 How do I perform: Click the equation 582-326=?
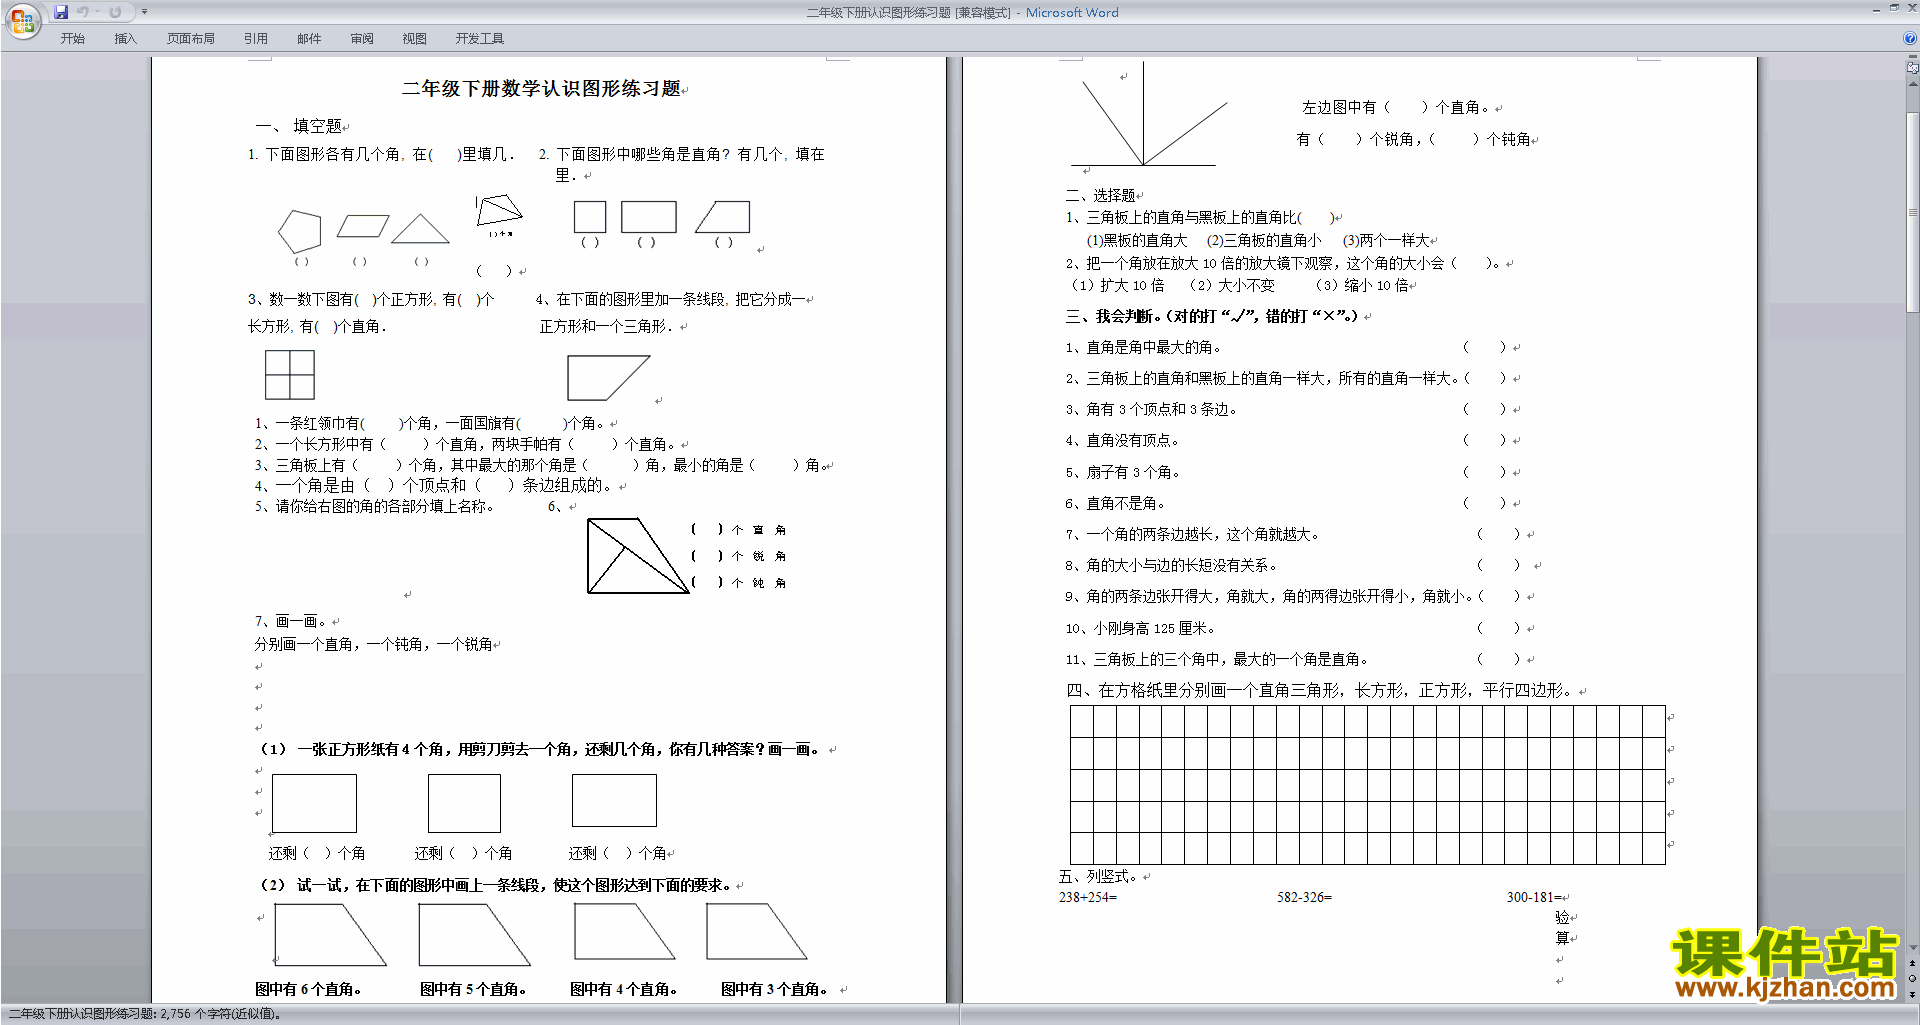tap(1304, 897)
